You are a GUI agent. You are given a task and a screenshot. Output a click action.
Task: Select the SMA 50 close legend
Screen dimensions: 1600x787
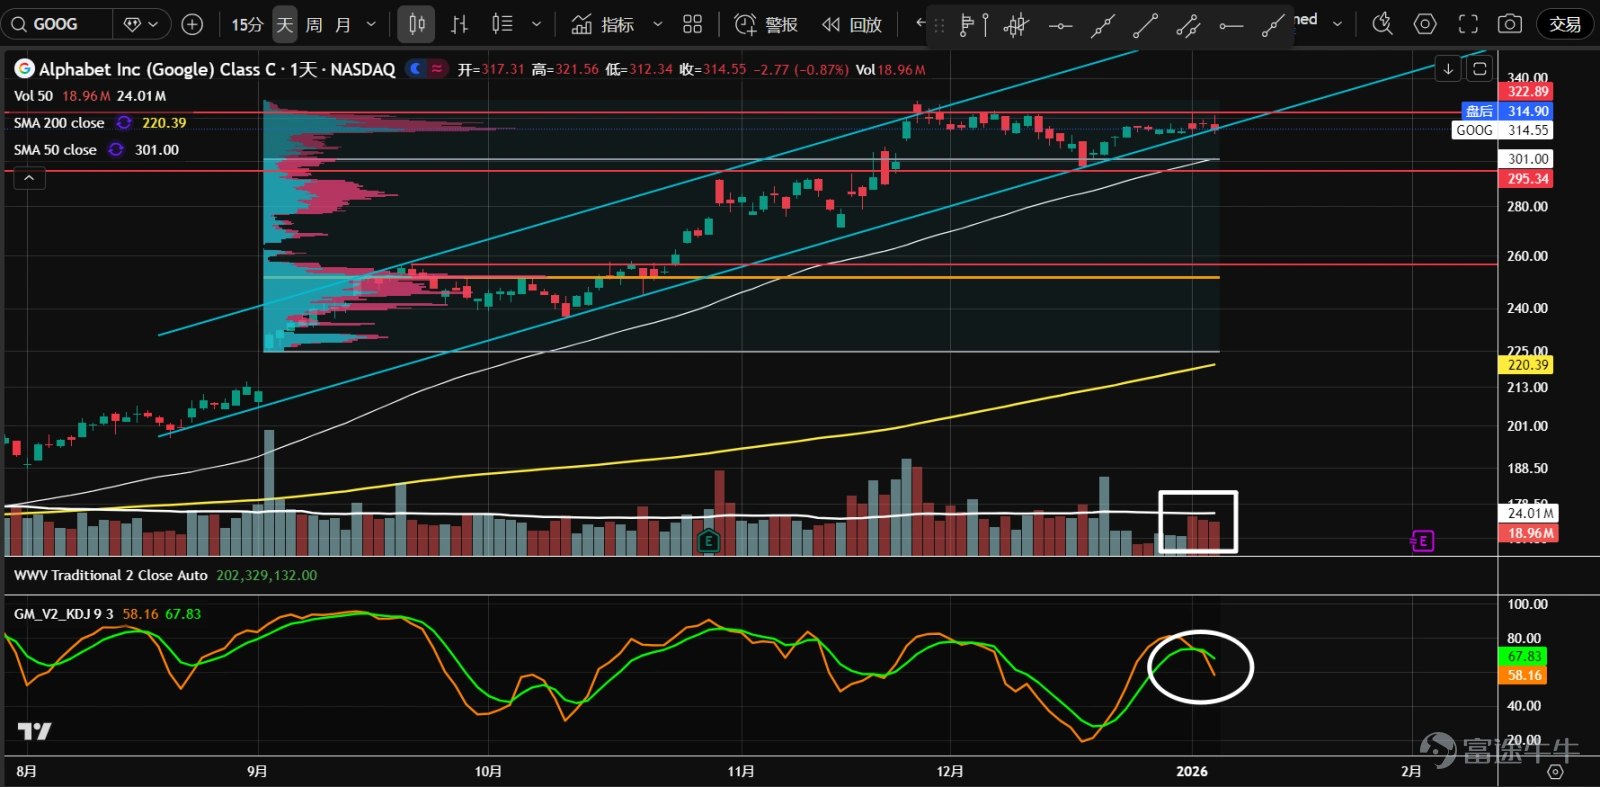coord(55,150)
